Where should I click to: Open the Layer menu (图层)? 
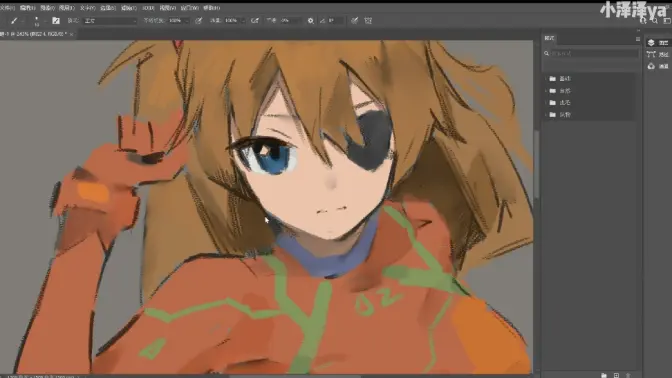[x=66, y=8]
